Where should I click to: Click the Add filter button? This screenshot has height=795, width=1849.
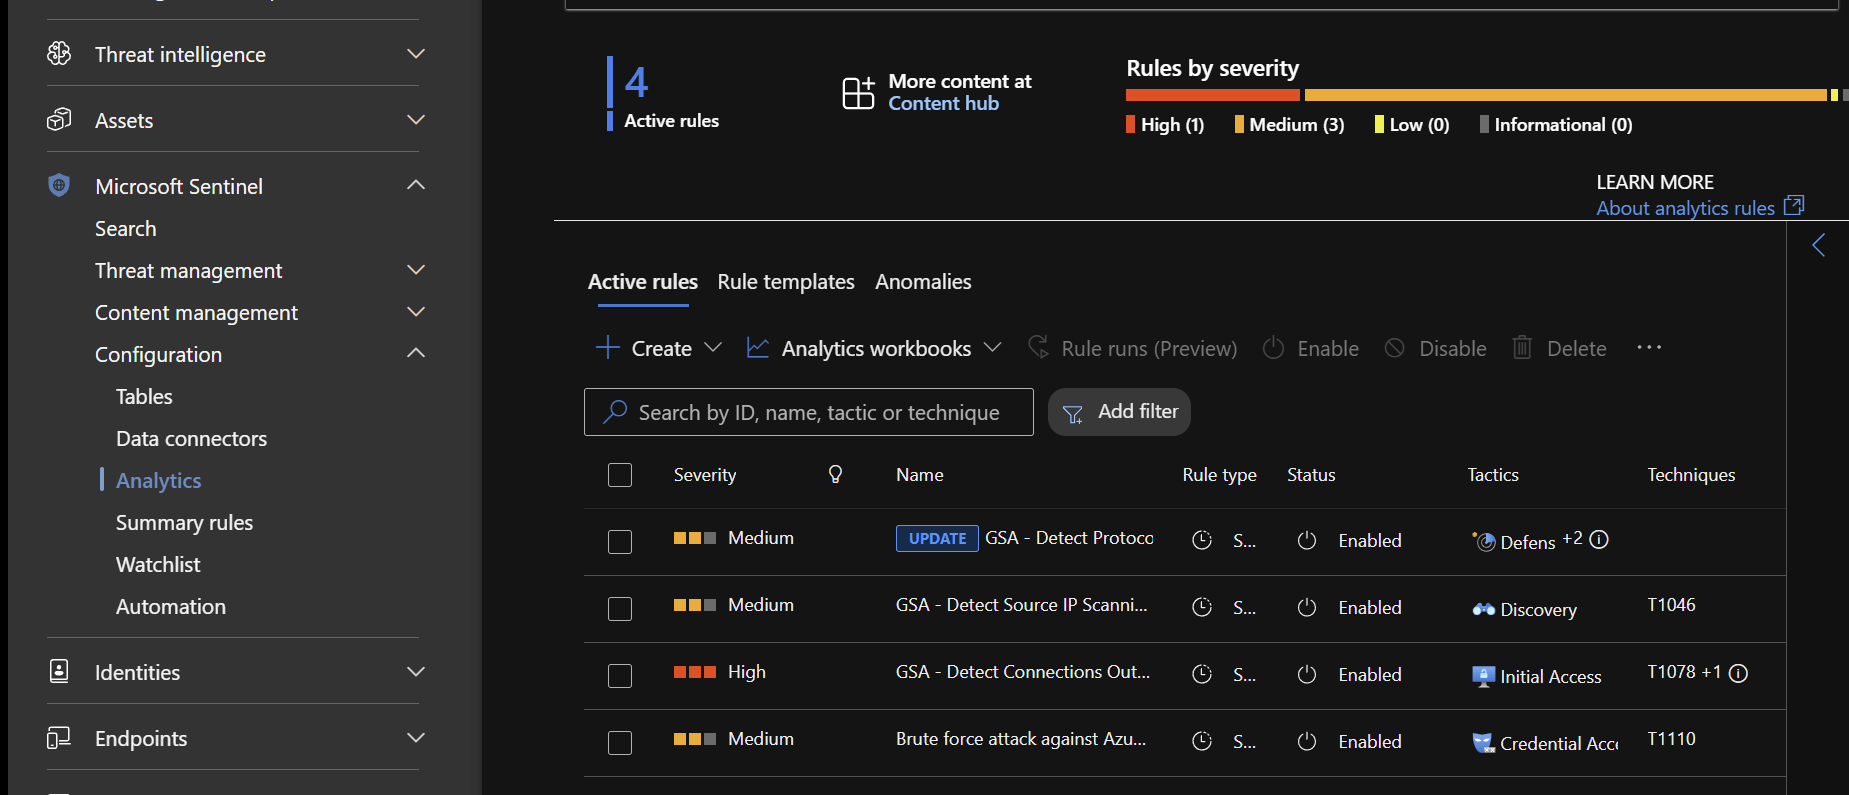coord(1119,412)
